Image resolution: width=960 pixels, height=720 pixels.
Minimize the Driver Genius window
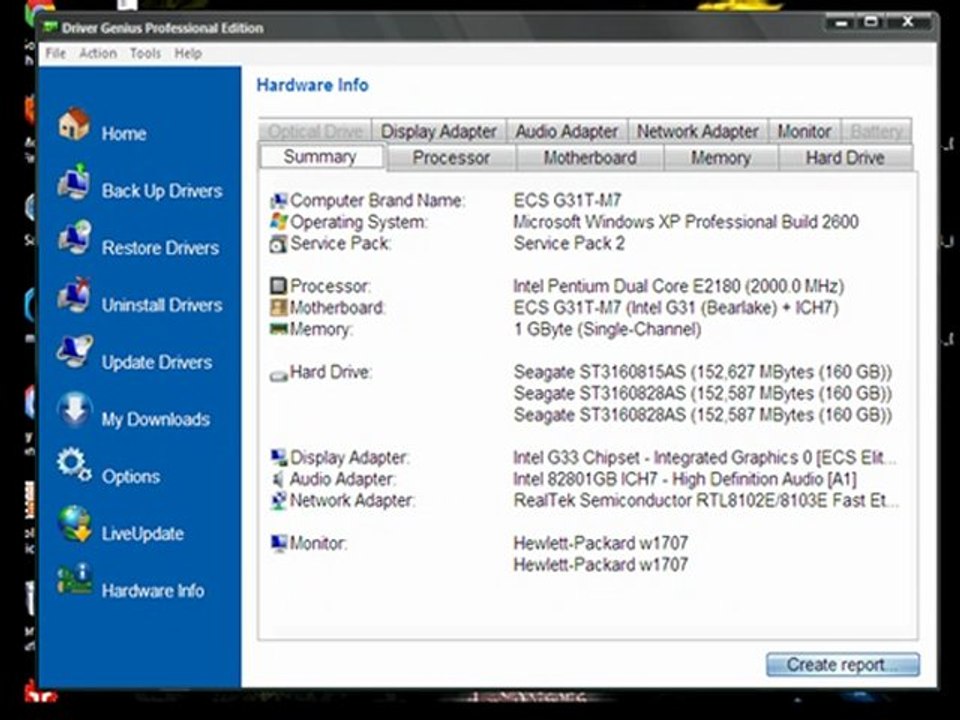pos(842,22)
